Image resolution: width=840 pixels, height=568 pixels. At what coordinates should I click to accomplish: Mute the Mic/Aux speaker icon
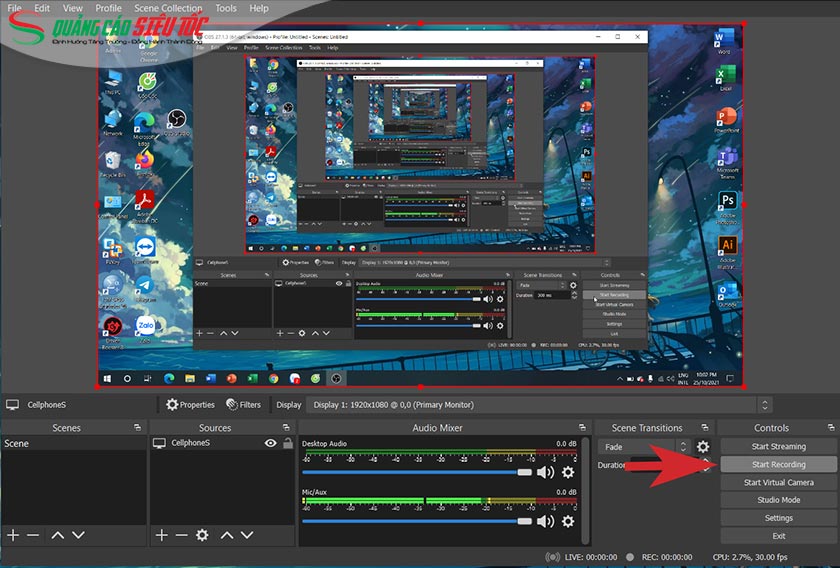click(x=545, y=521)
